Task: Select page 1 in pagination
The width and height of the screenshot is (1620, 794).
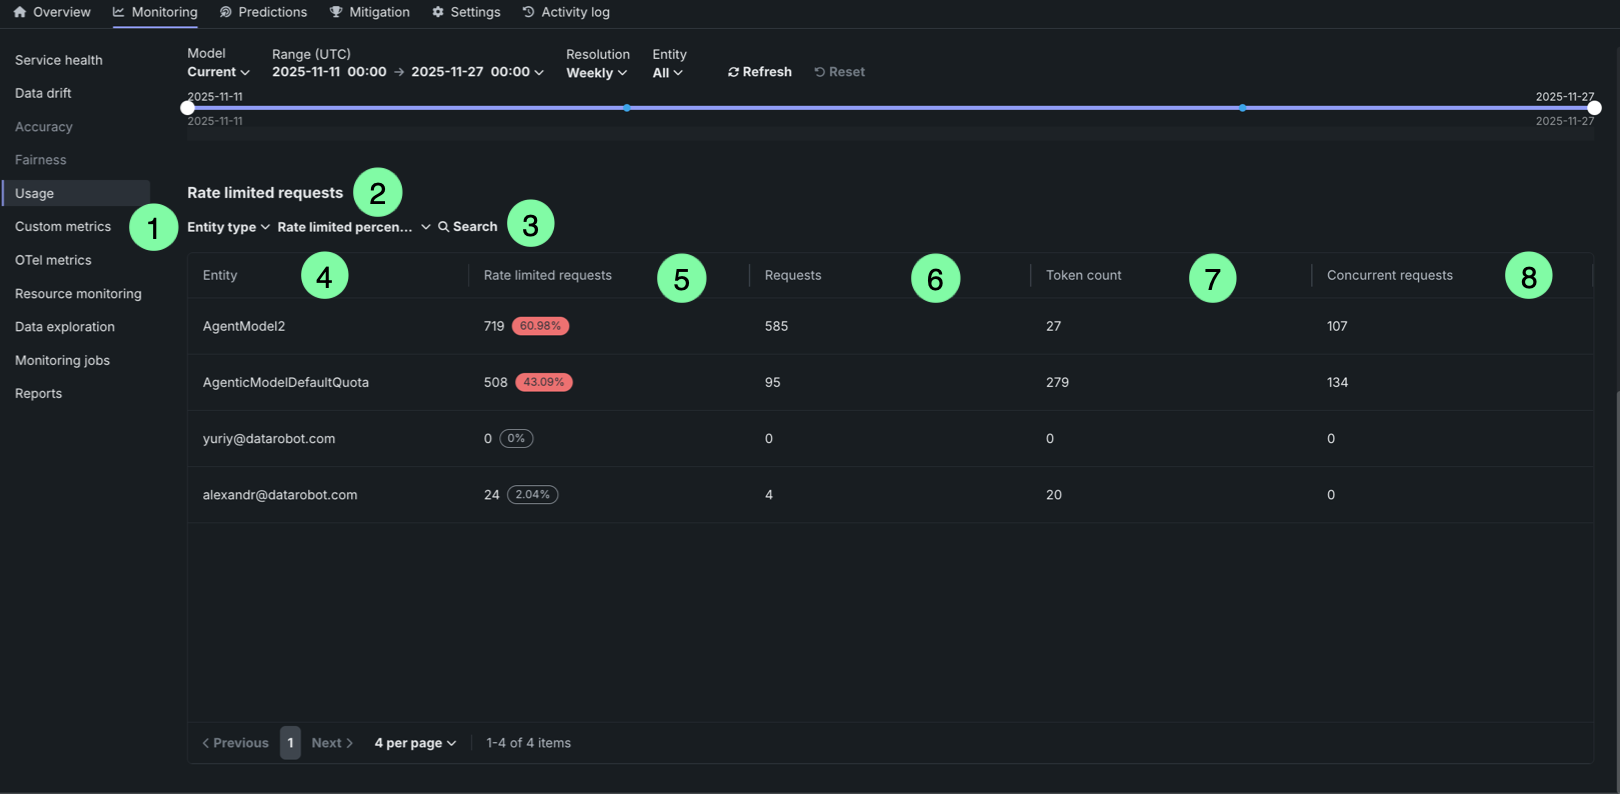Action: 290,743
